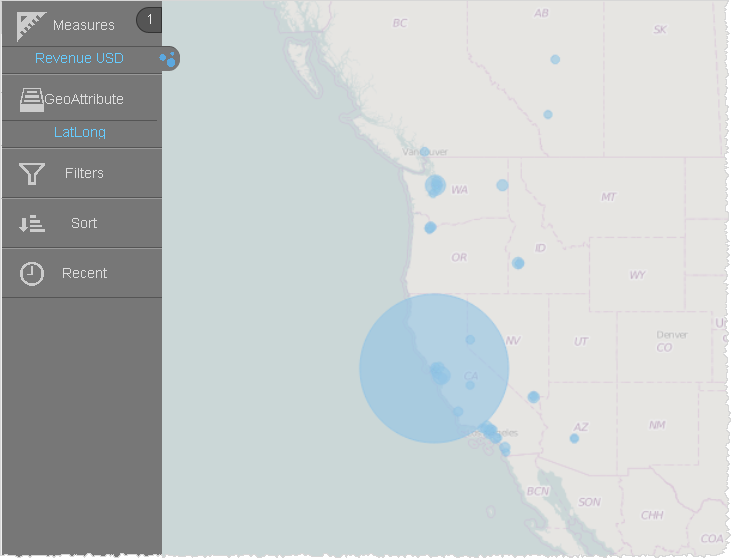This screenshot has width=731, height=558.
Task: Click the northernmost bubble in Alberta
Action: [x=555, y=59]
